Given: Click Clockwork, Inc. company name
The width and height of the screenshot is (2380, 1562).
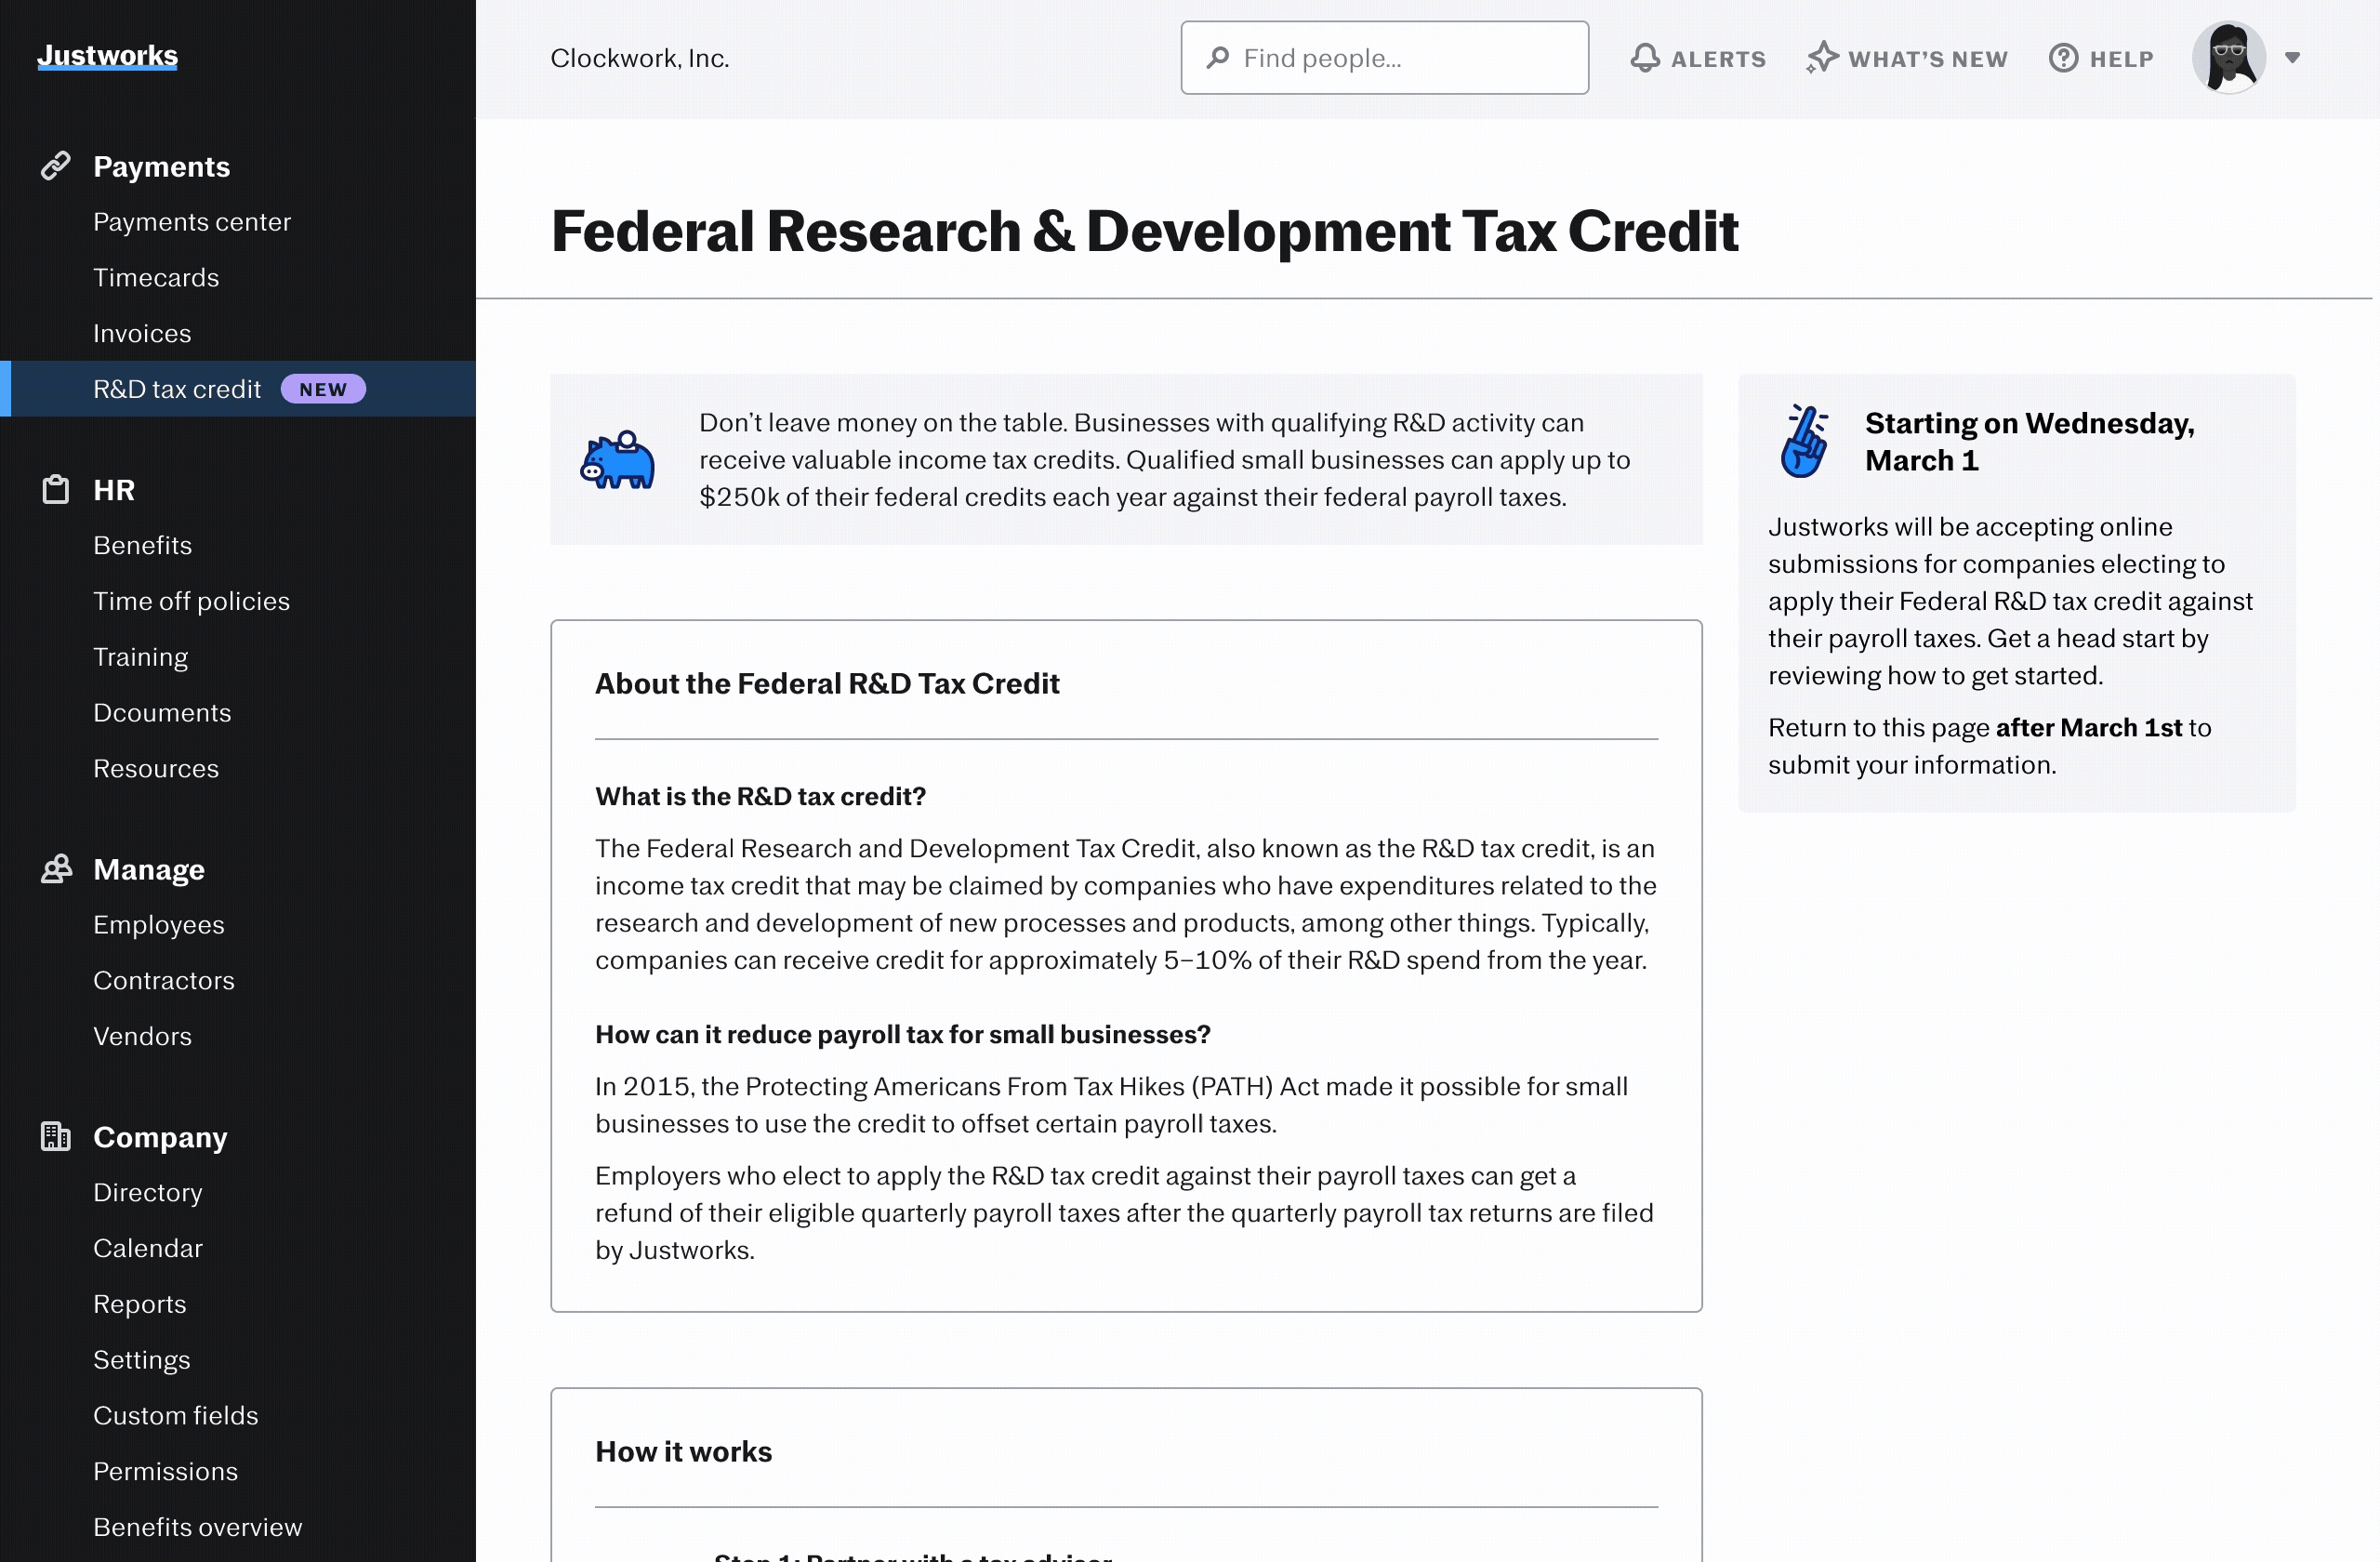Looking at the screenshot, I should point(640,58).
